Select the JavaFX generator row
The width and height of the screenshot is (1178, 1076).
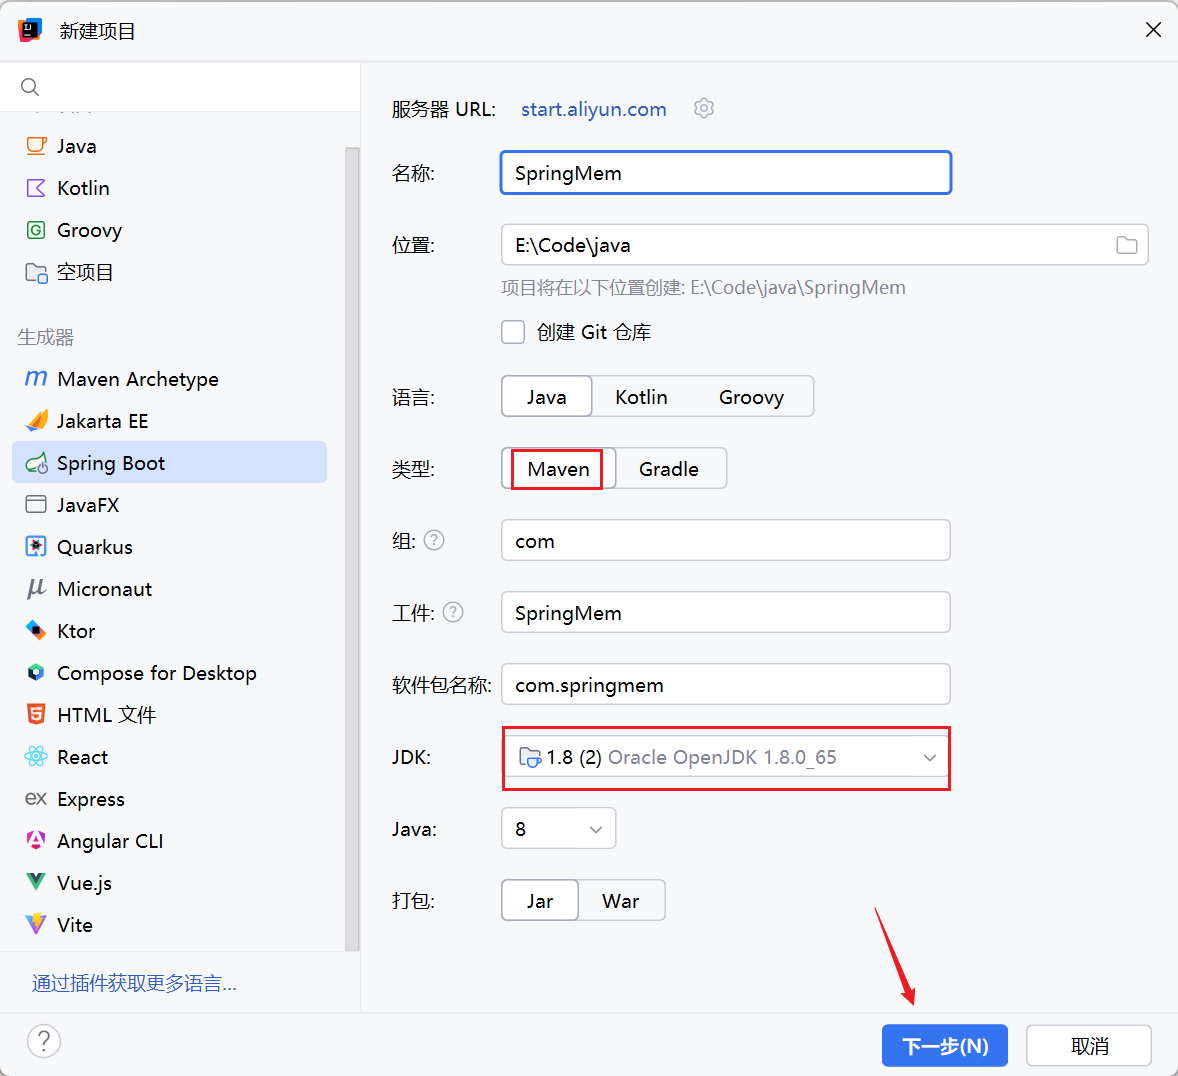[x=170, y=505]
